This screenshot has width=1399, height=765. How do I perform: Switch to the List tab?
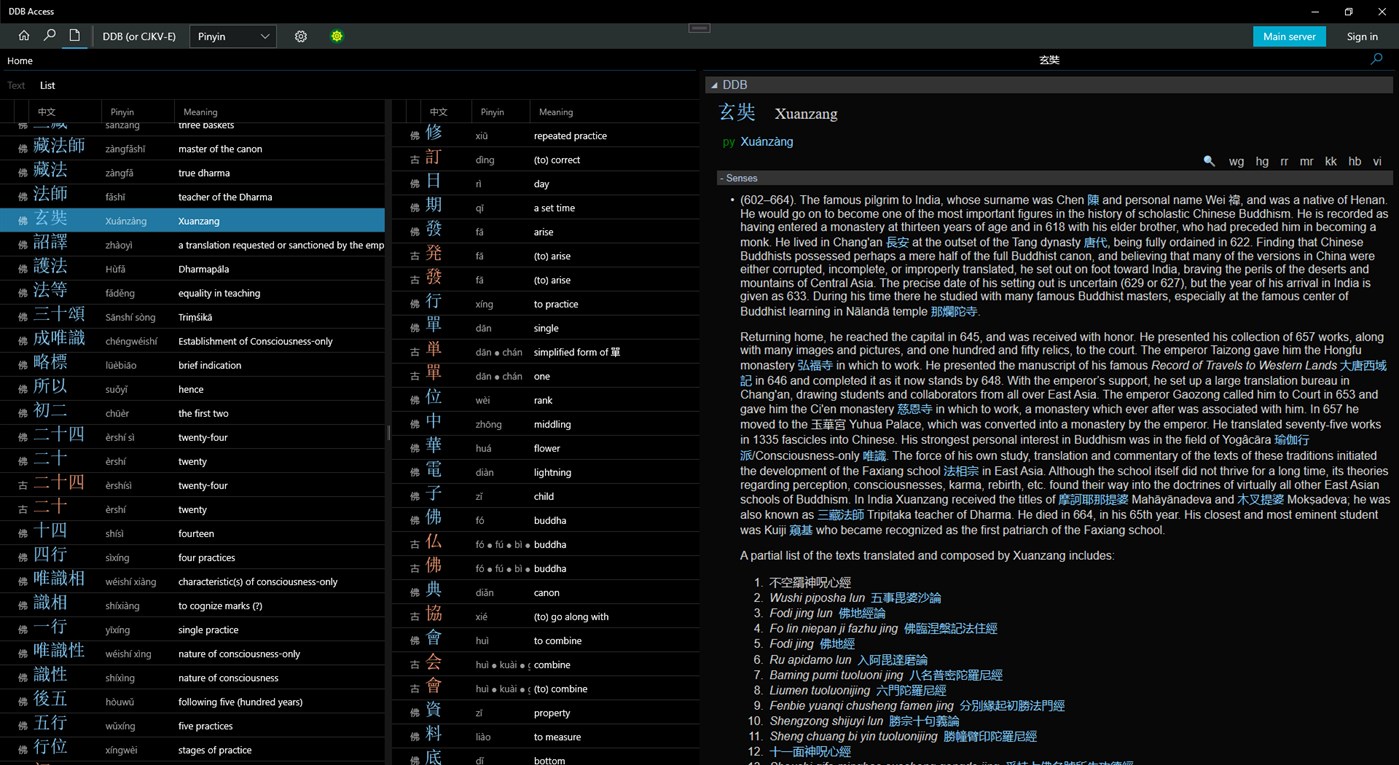point(46,85)
